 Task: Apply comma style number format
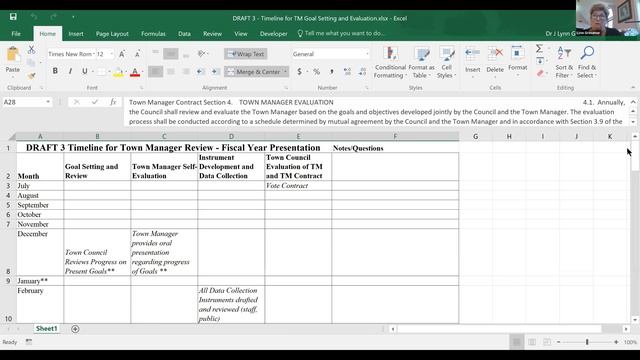coord(332,72)
